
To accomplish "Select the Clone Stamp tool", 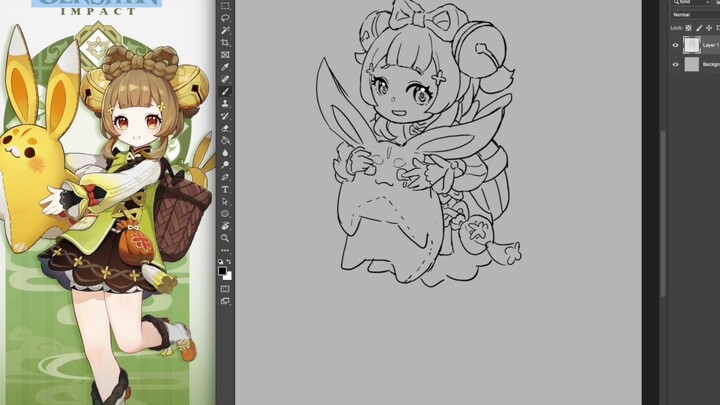I will pos(225,104).
